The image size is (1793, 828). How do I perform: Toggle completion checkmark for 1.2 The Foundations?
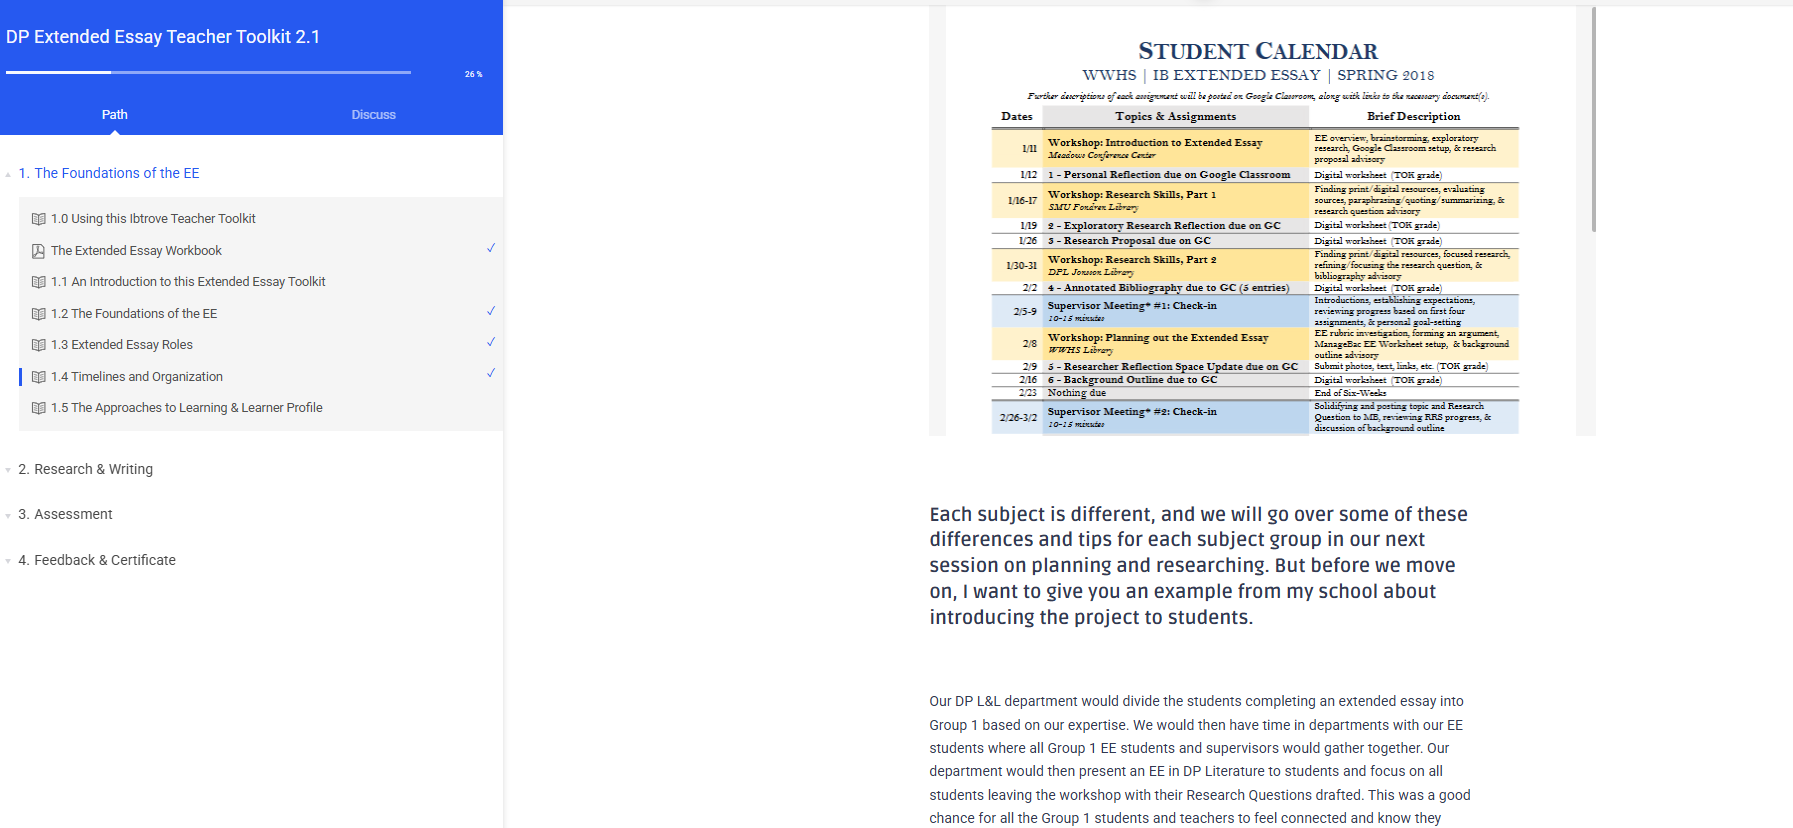tap(490, 311)
